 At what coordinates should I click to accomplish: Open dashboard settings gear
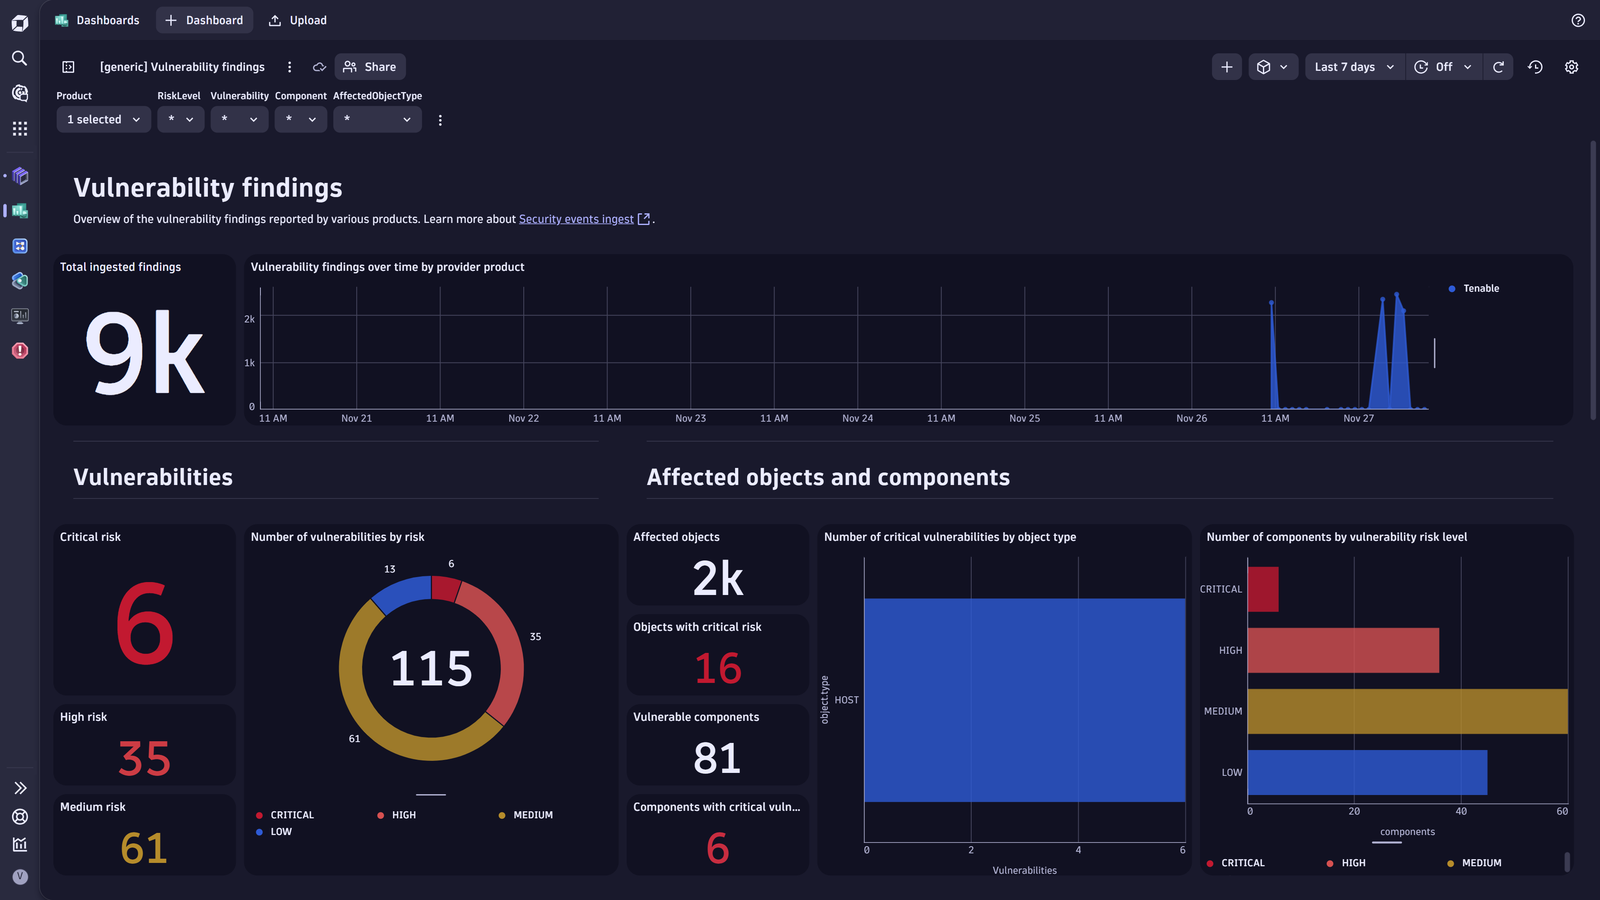[1571, 67]
